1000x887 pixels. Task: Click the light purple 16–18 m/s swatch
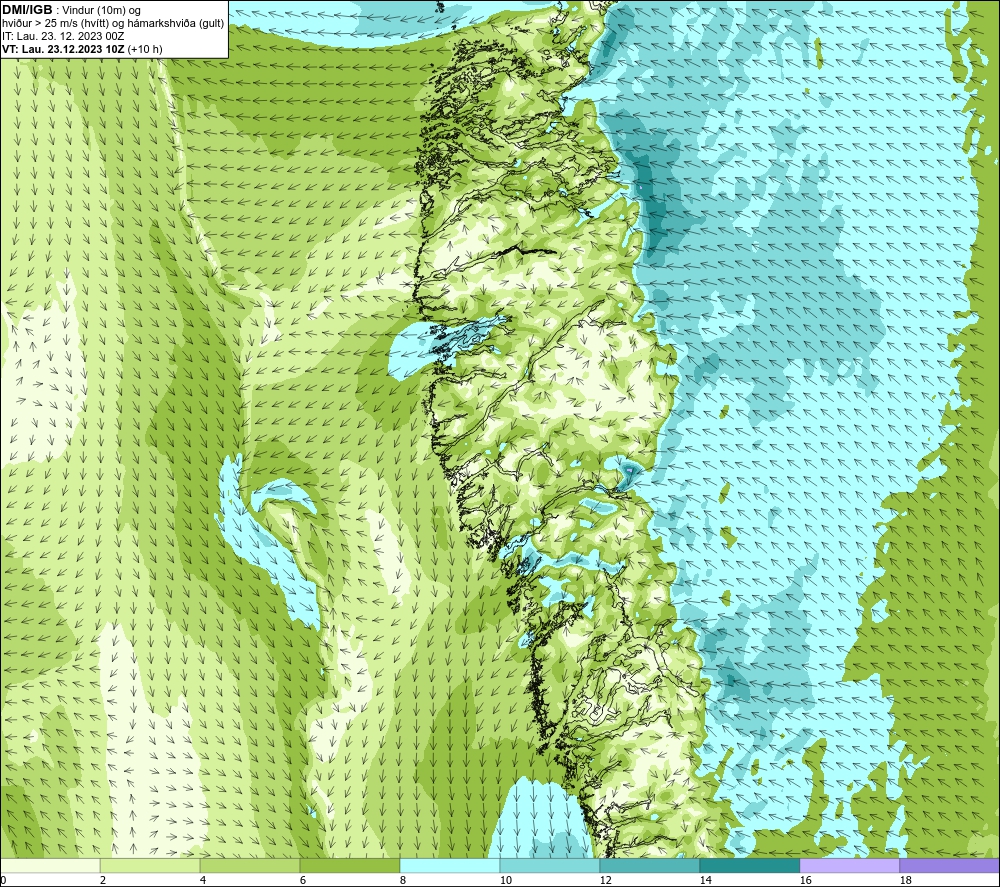(x=849, y=865)
